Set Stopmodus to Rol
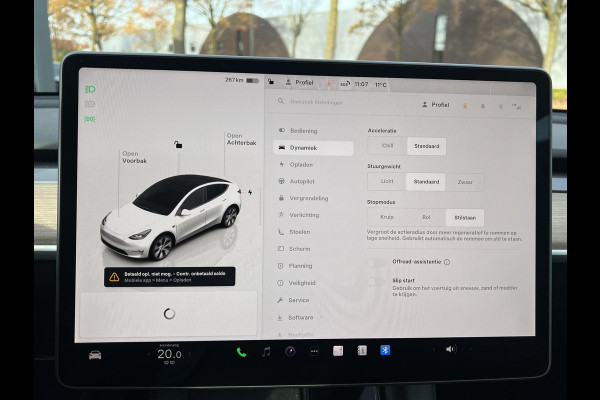The width and height of the screenshot is (600, 400). (426, 217)
